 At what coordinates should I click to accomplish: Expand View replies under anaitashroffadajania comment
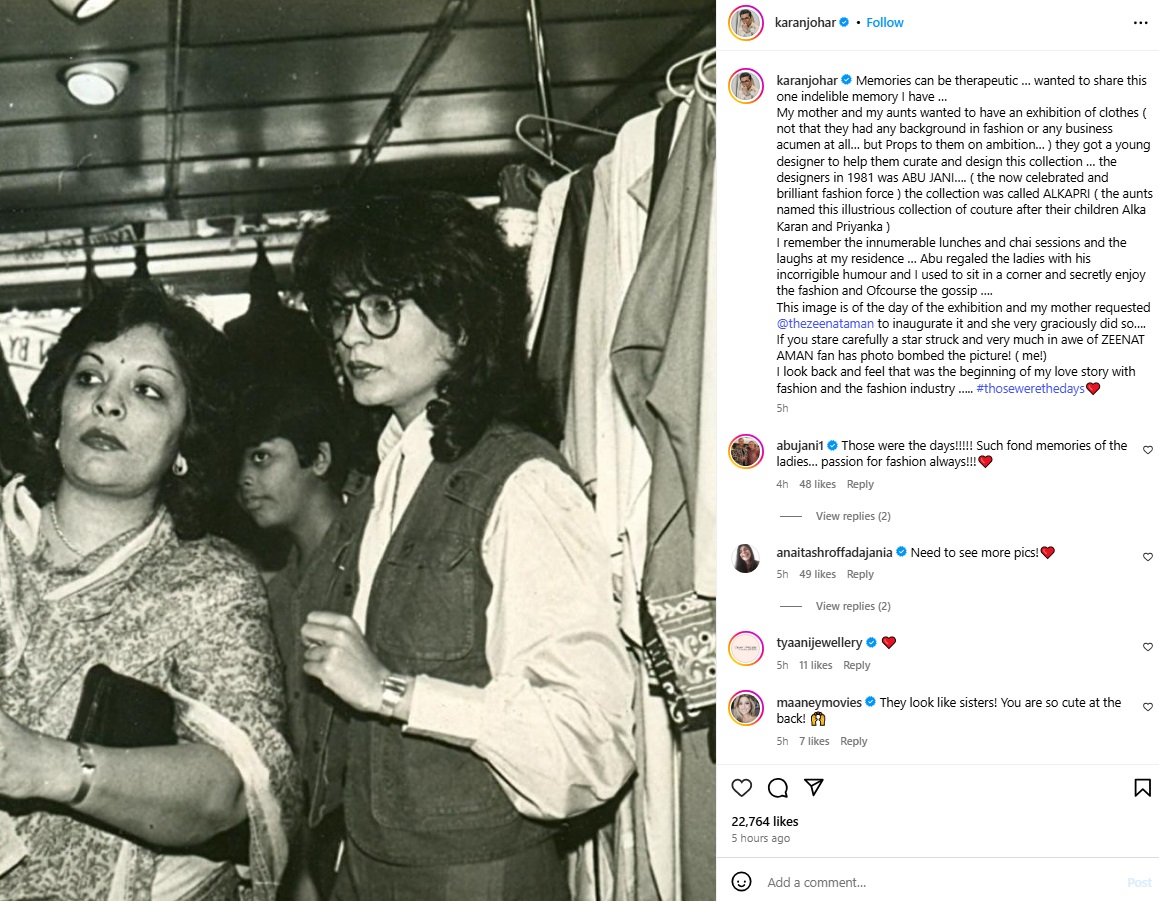[853, 606]
